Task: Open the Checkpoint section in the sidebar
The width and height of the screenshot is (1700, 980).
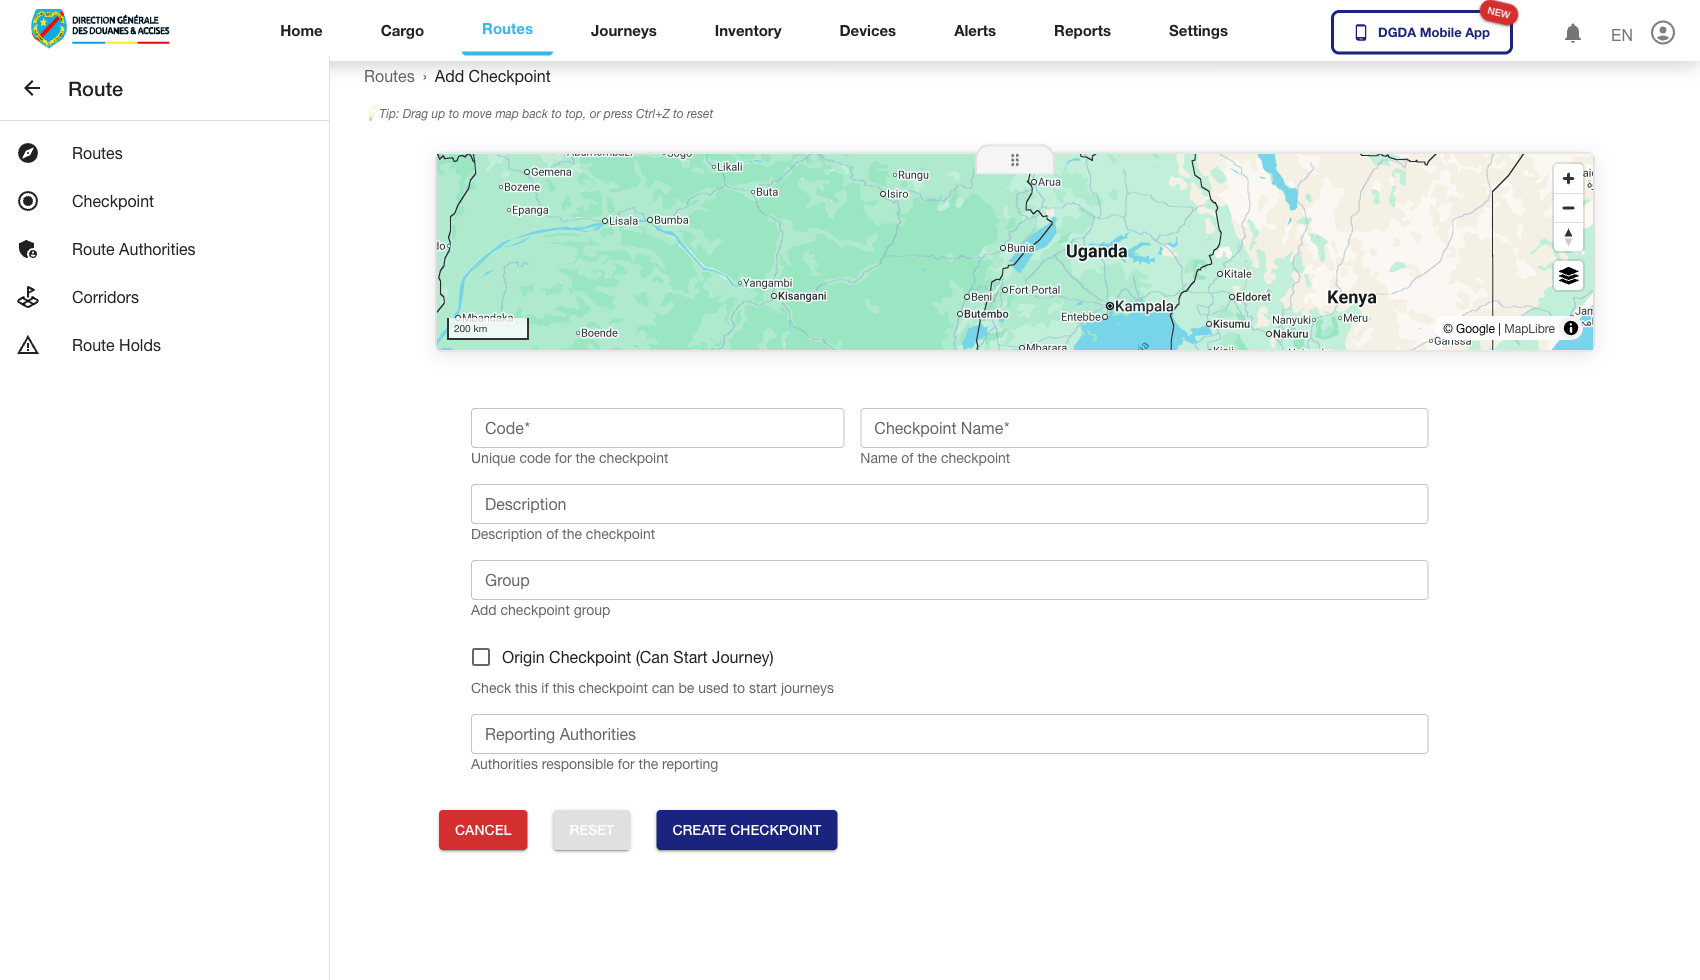Action: (112, 201)
